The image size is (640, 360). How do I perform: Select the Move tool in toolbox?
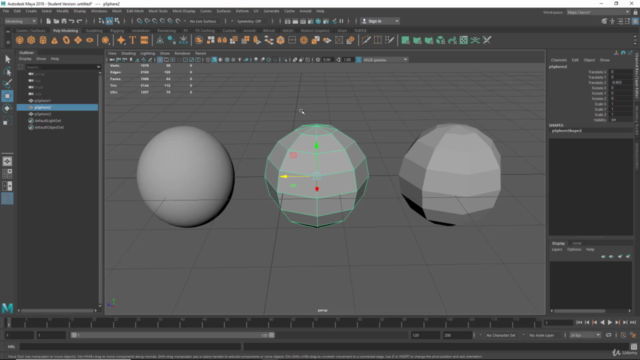point(7,96)
